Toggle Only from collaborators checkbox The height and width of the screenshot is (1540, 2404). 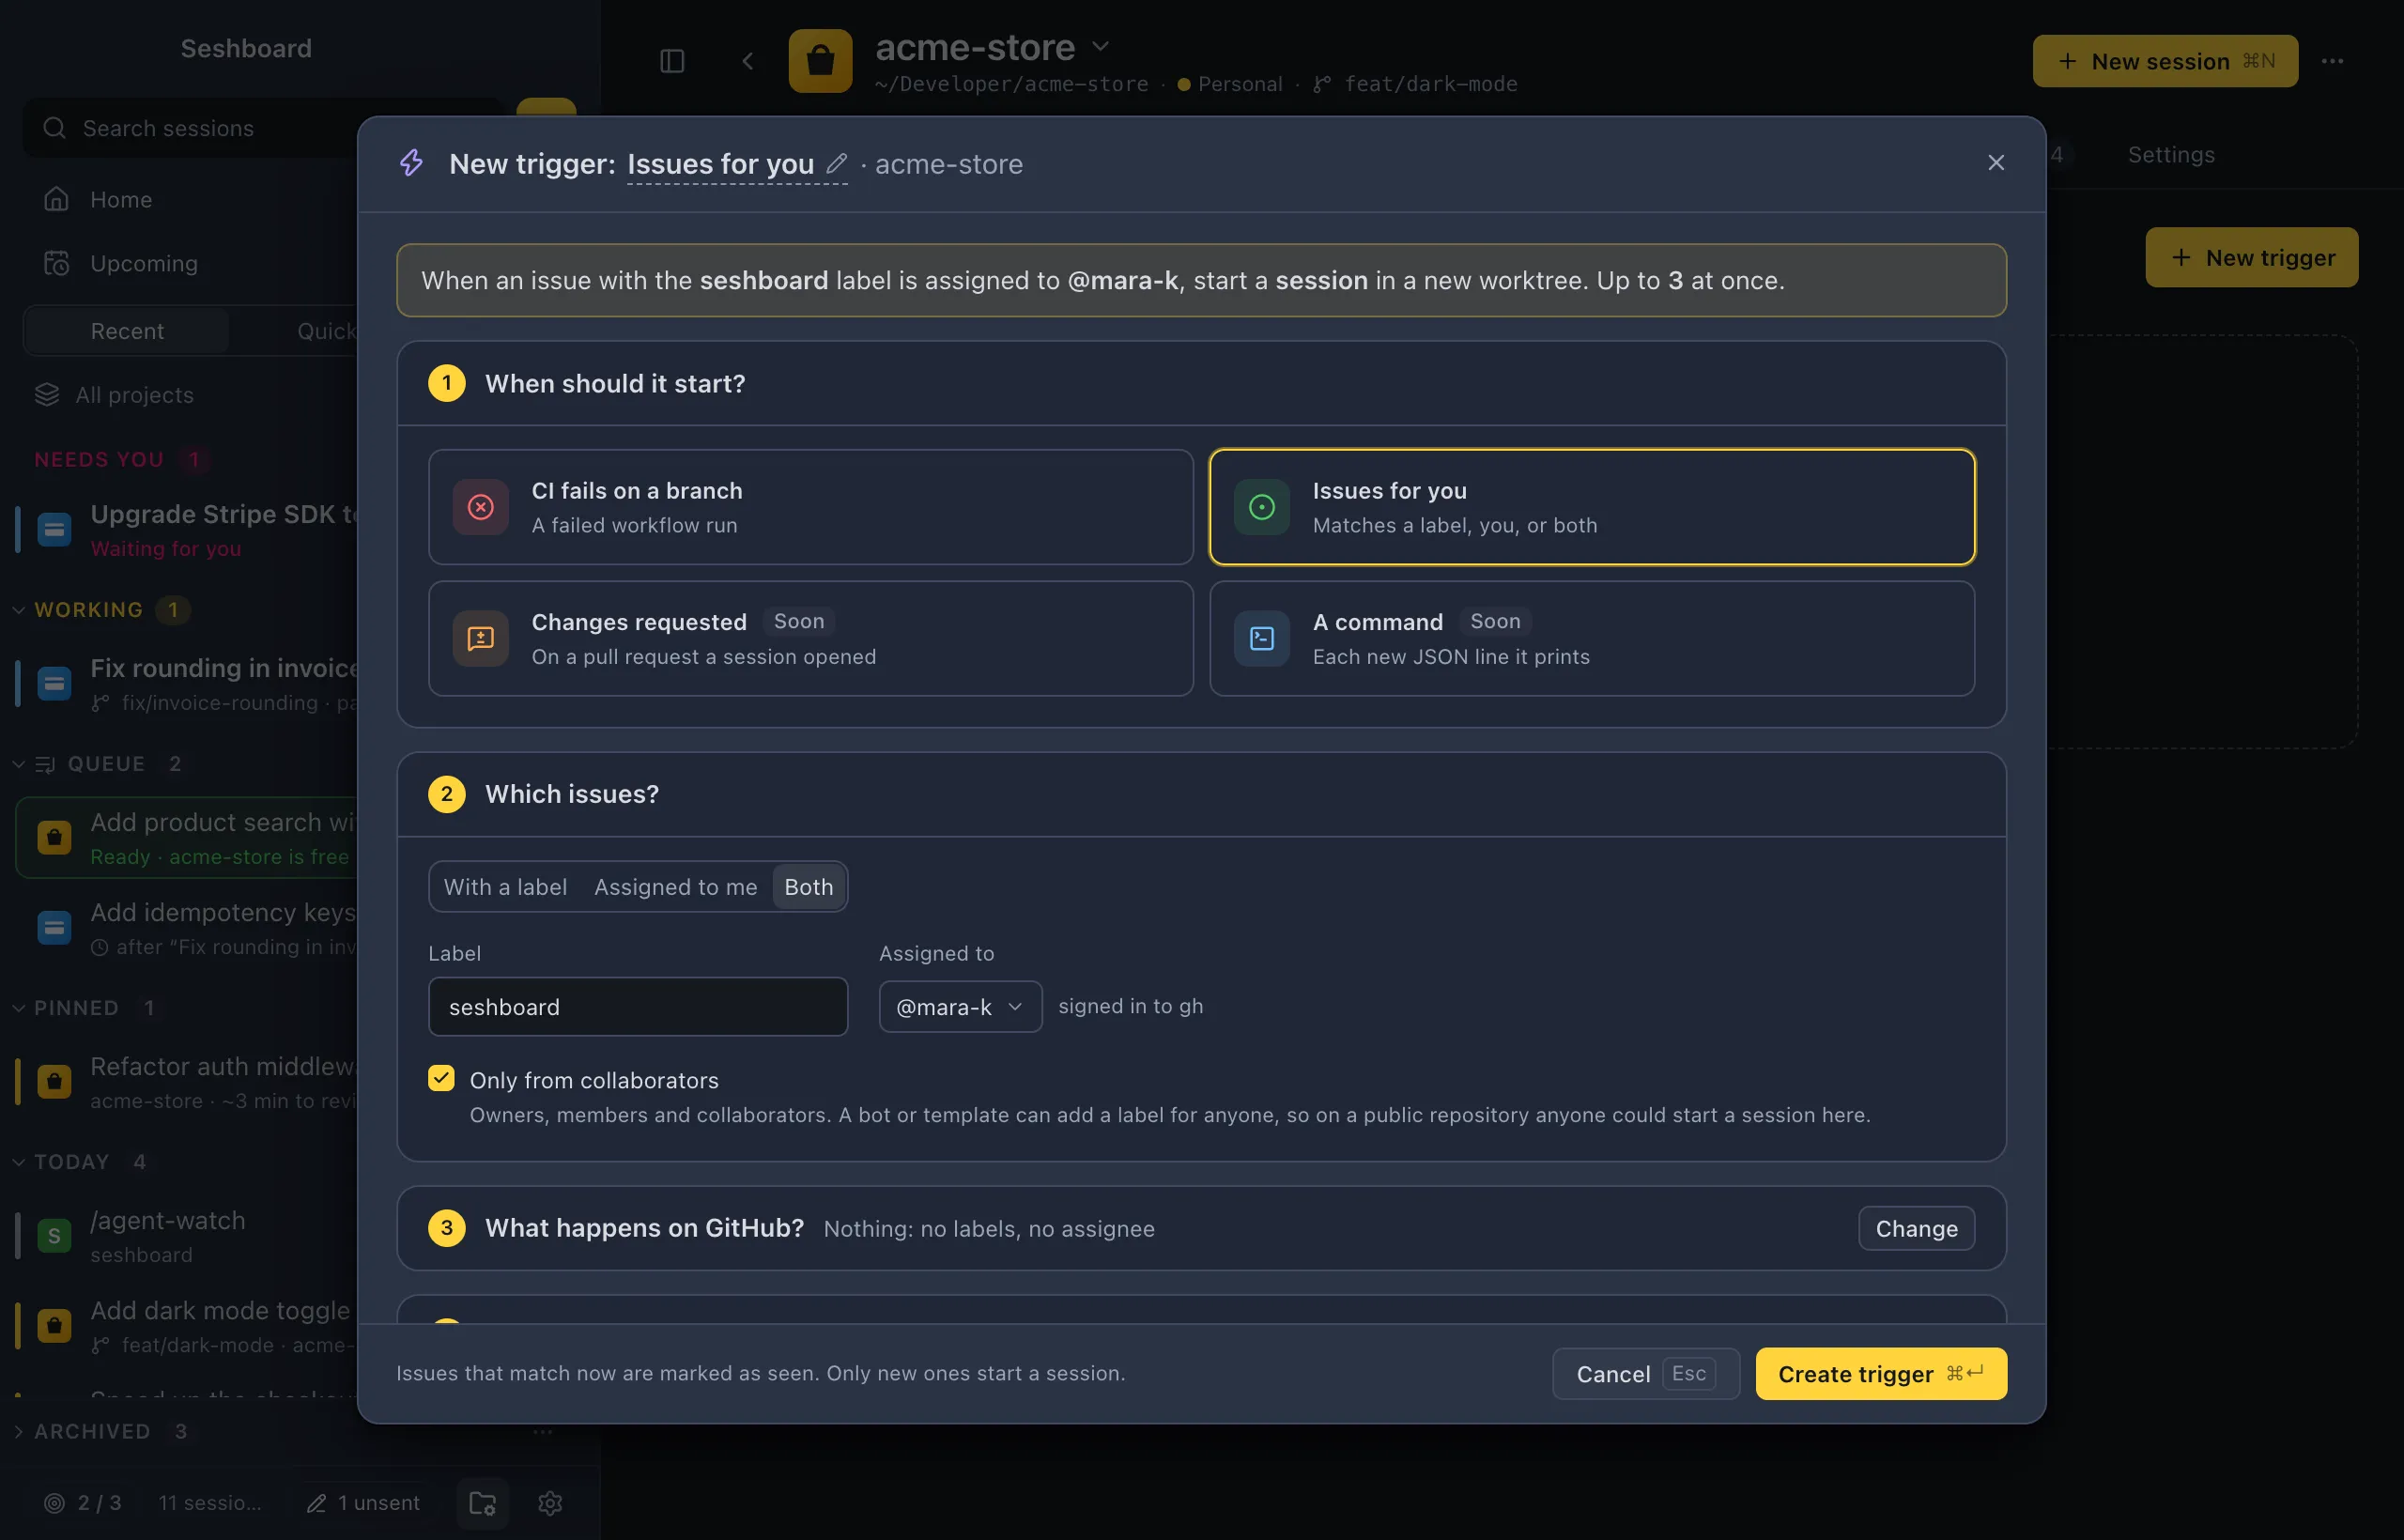(441, 1078)
